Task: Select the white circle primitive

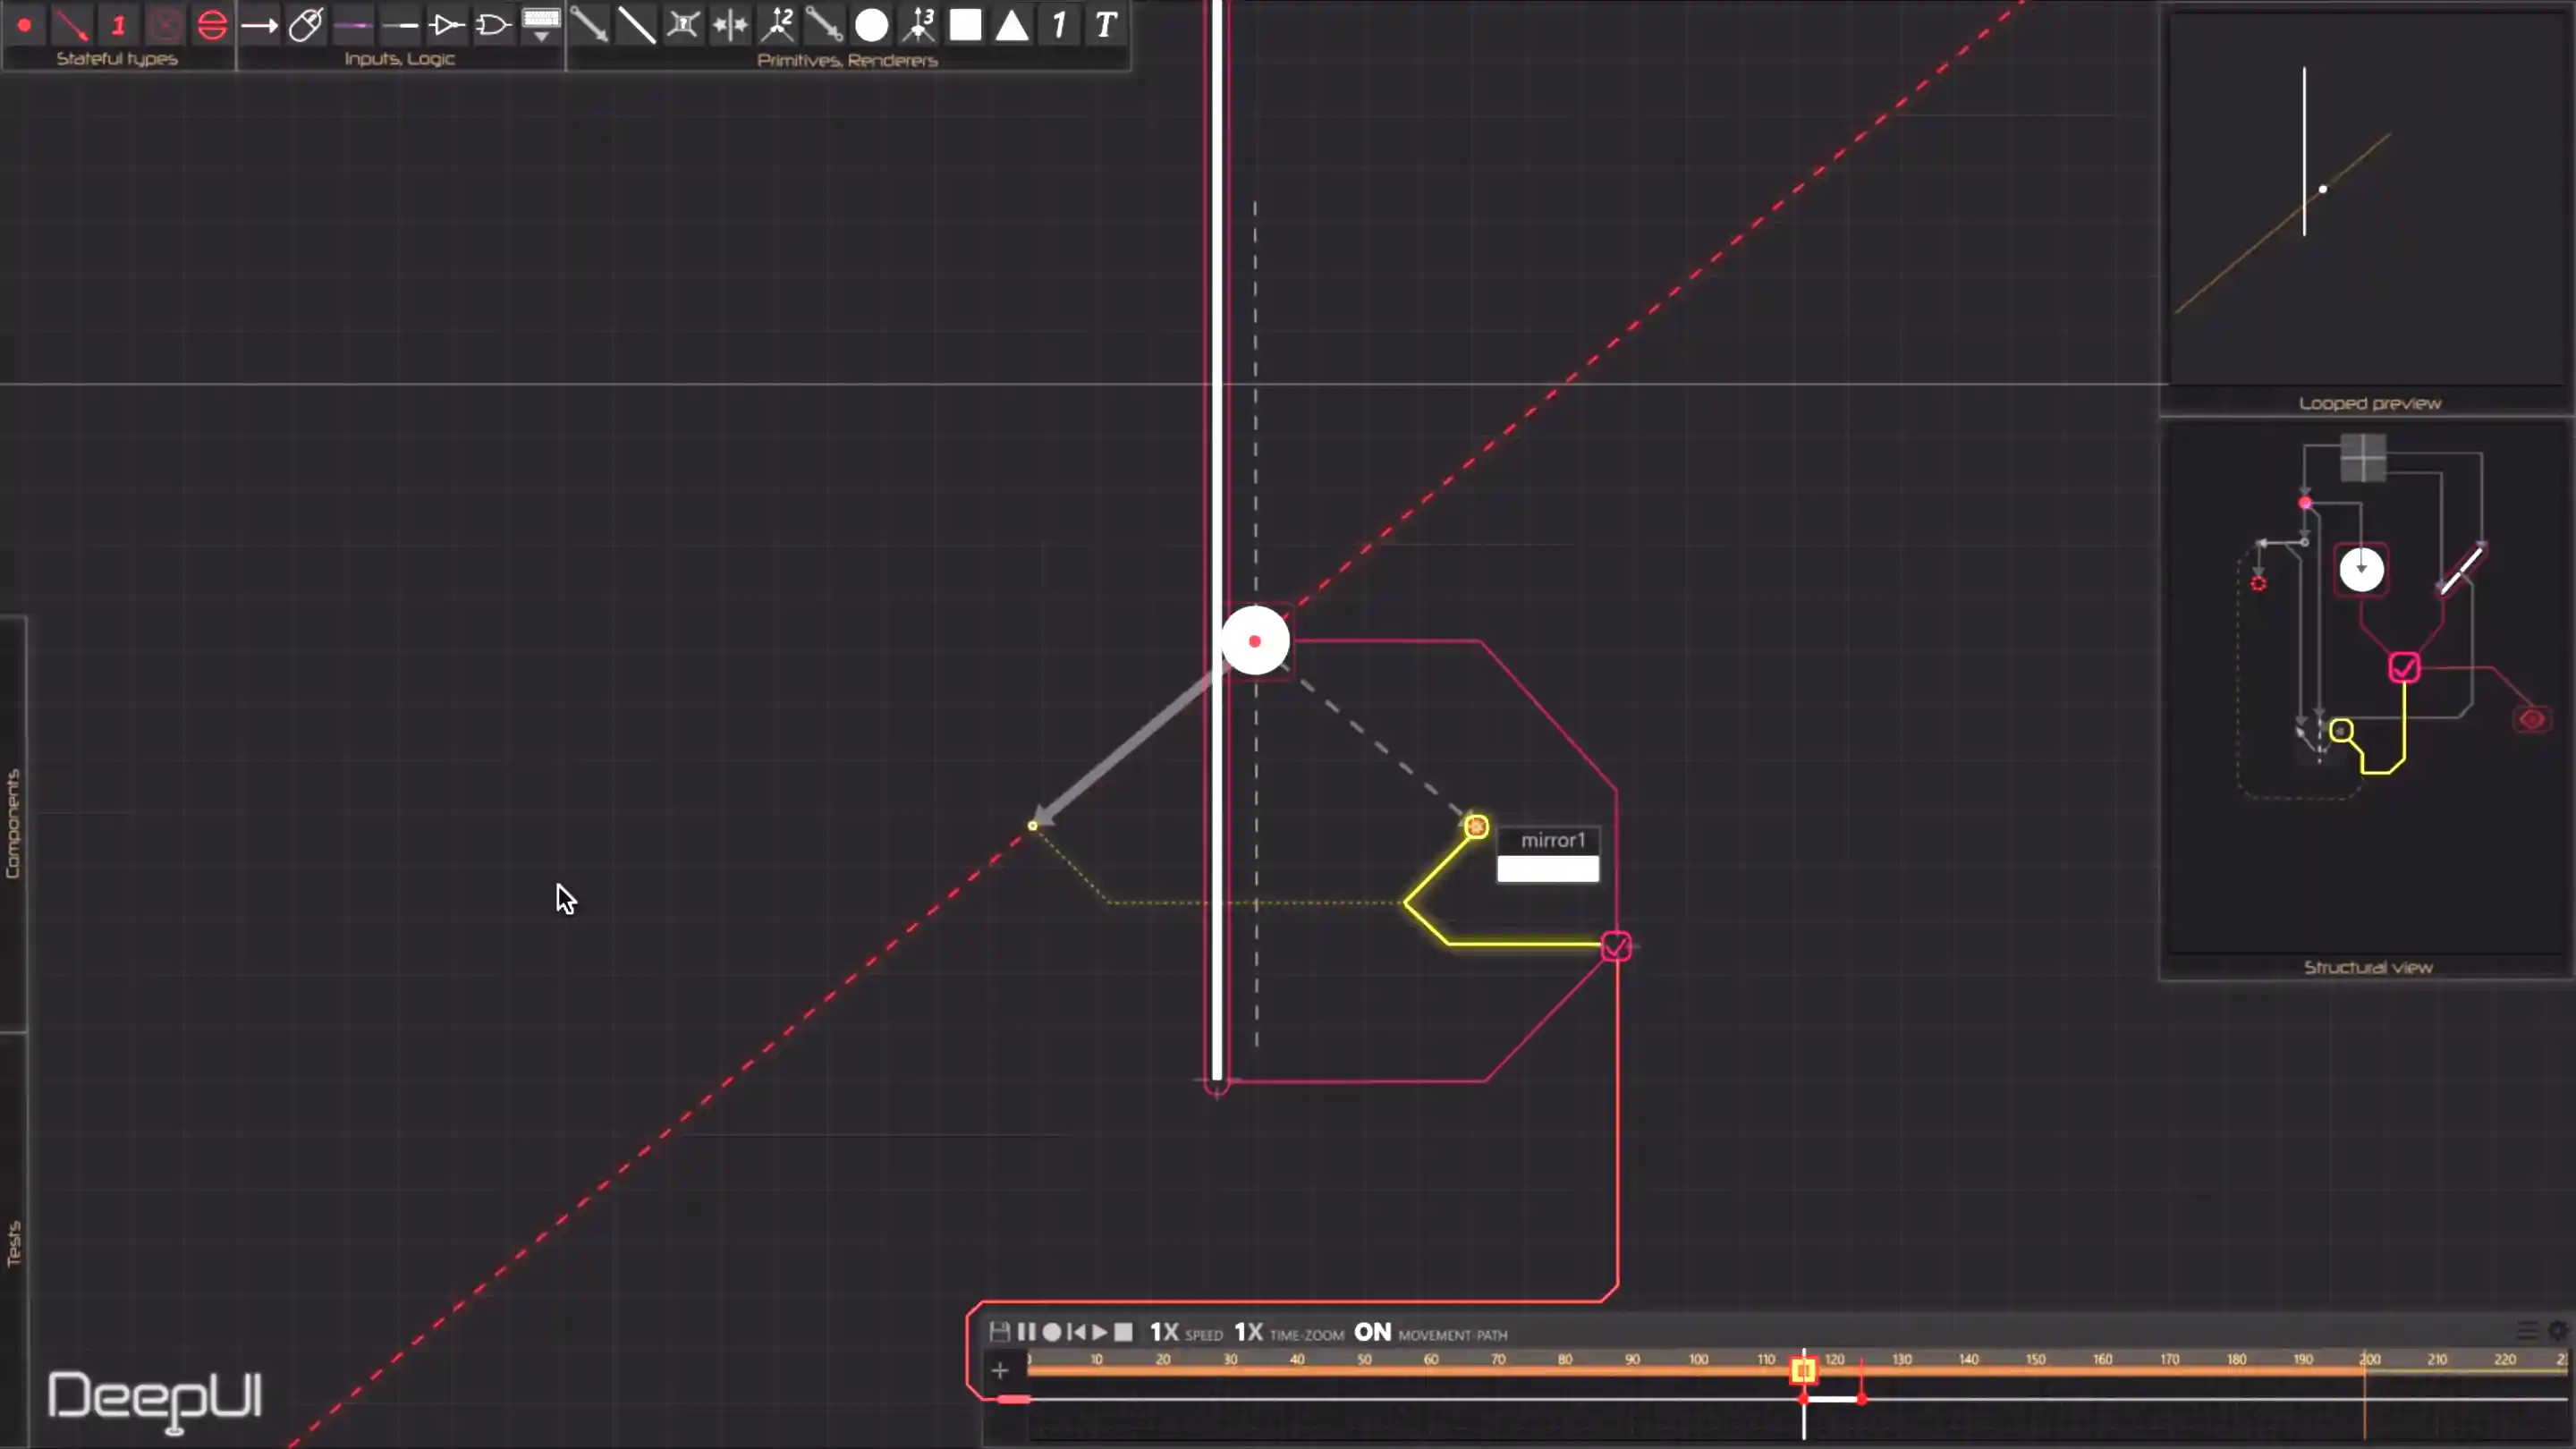Action: [x=871, y=25]
